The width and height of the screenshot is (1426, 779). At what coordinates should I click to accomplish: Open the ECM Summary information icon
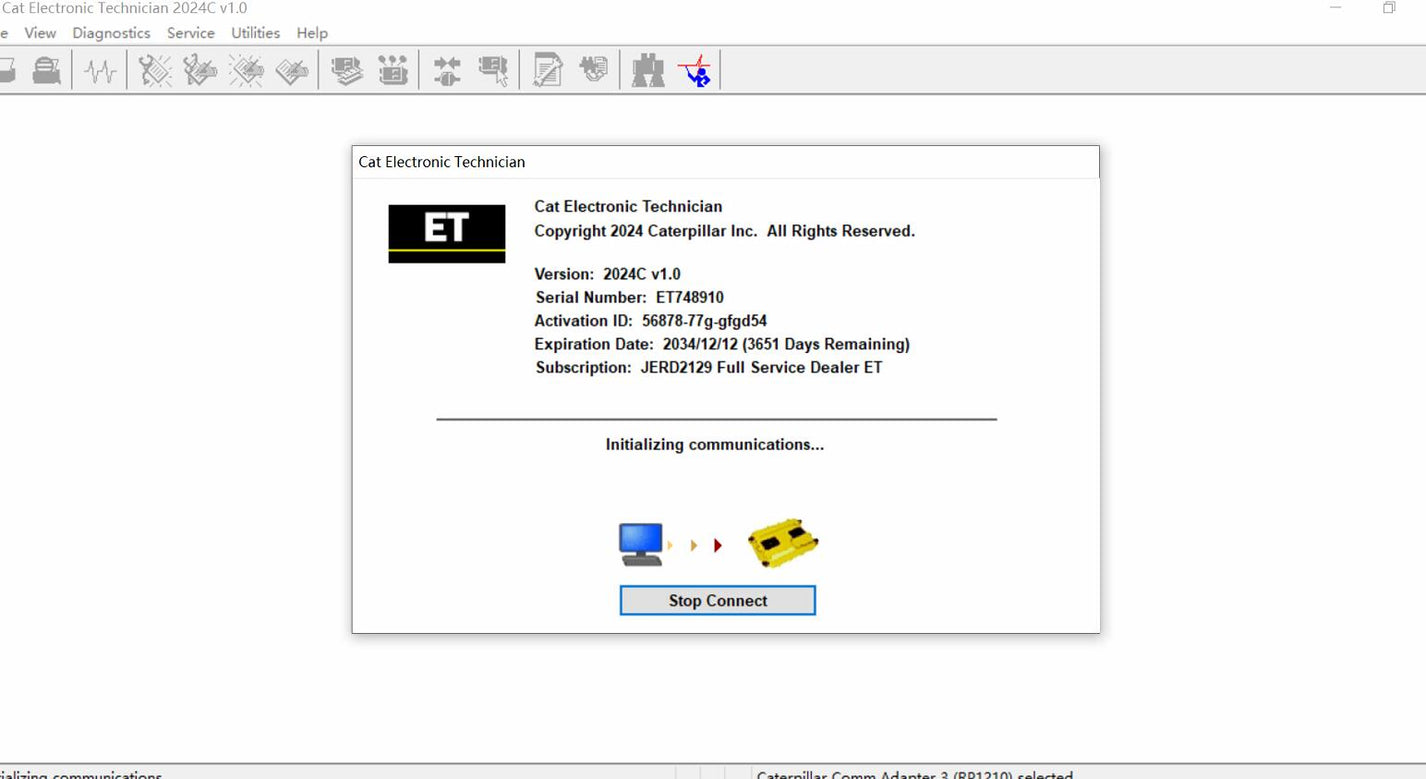pyautogui.click(x=345, y=69)
